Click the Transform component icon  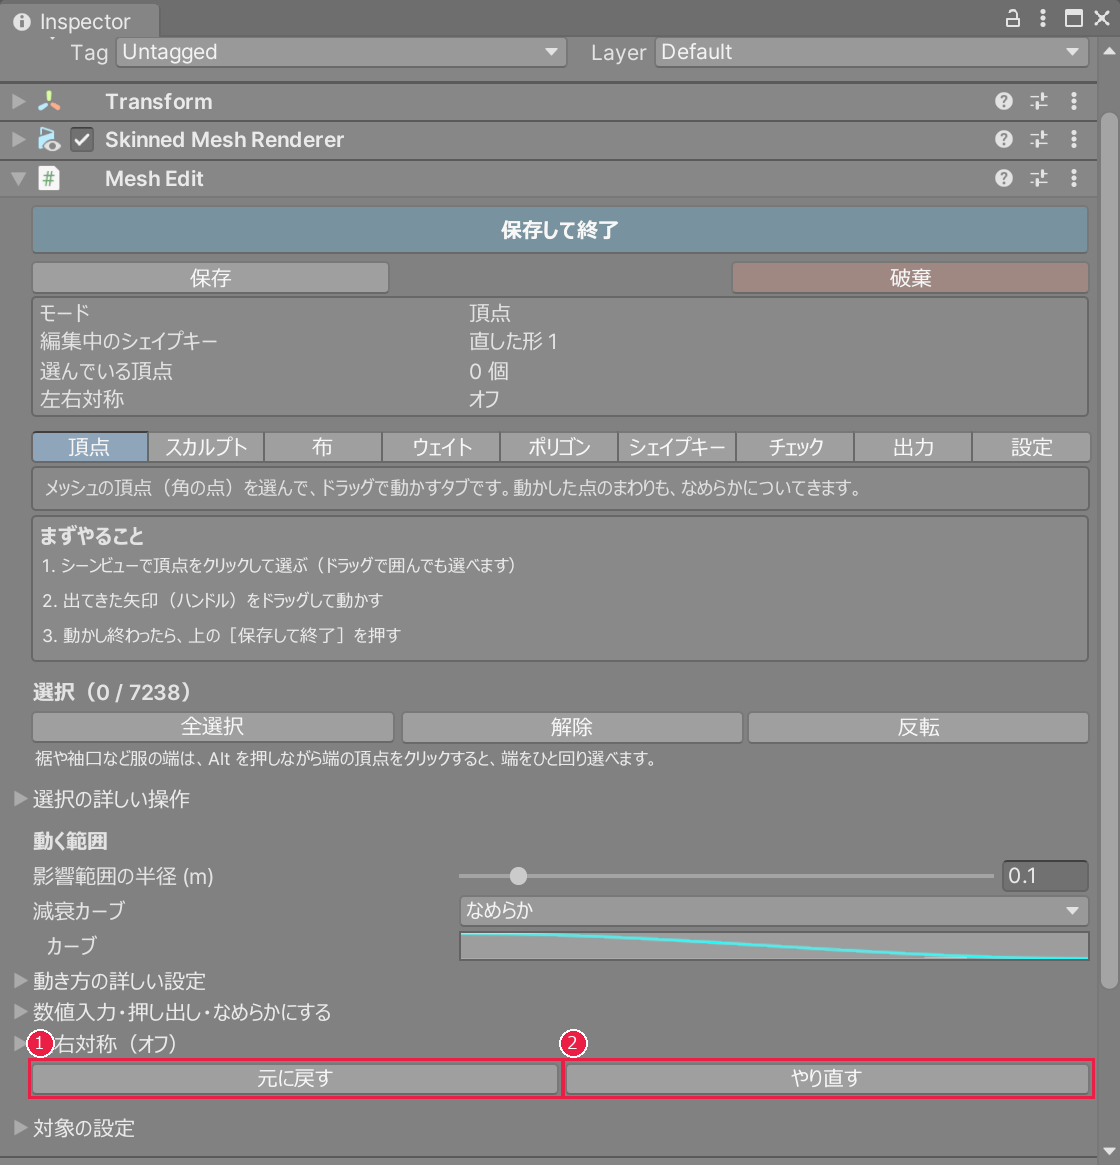49,101
